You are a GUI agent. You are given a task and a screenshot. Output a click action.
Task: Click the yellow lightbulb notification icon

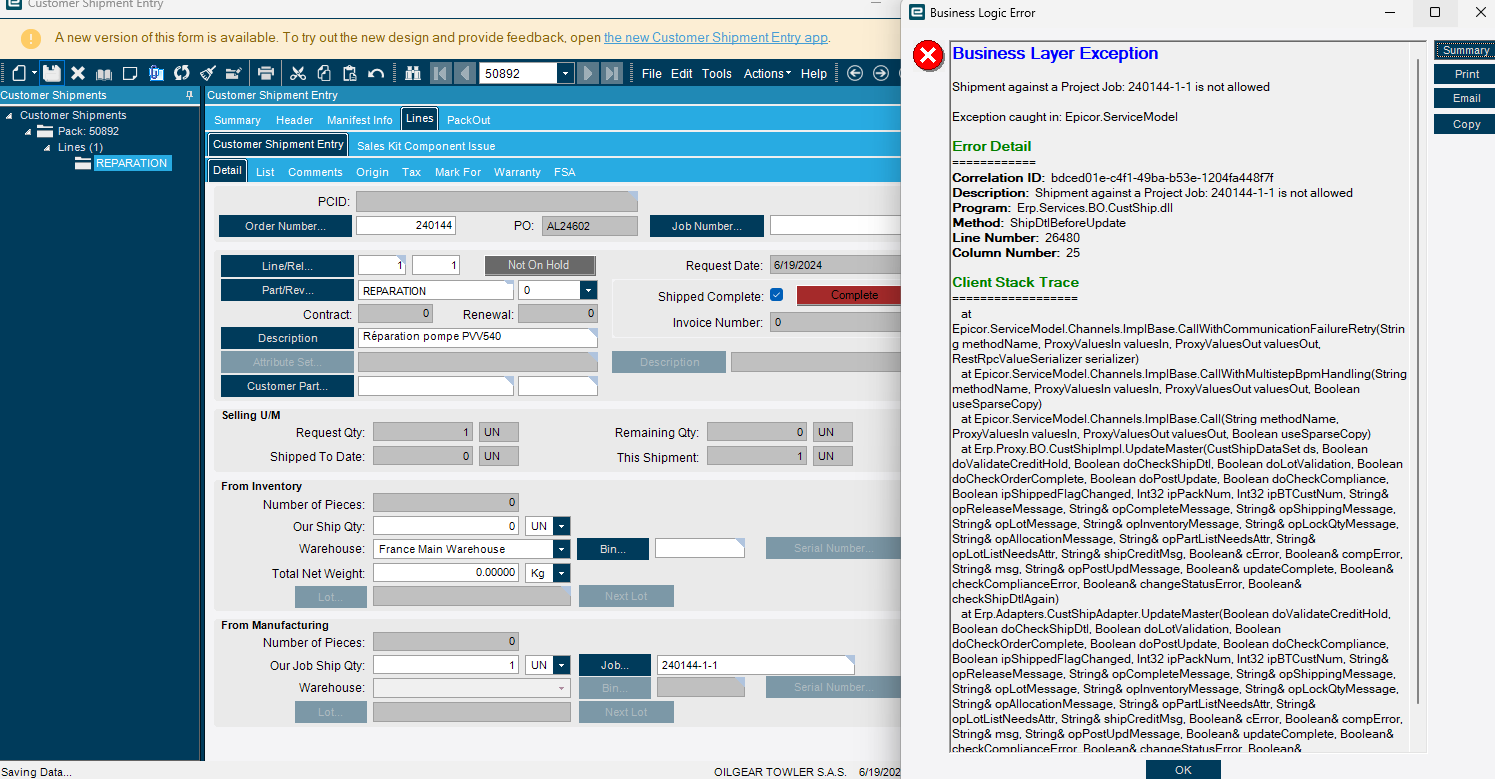coord(31,38)
